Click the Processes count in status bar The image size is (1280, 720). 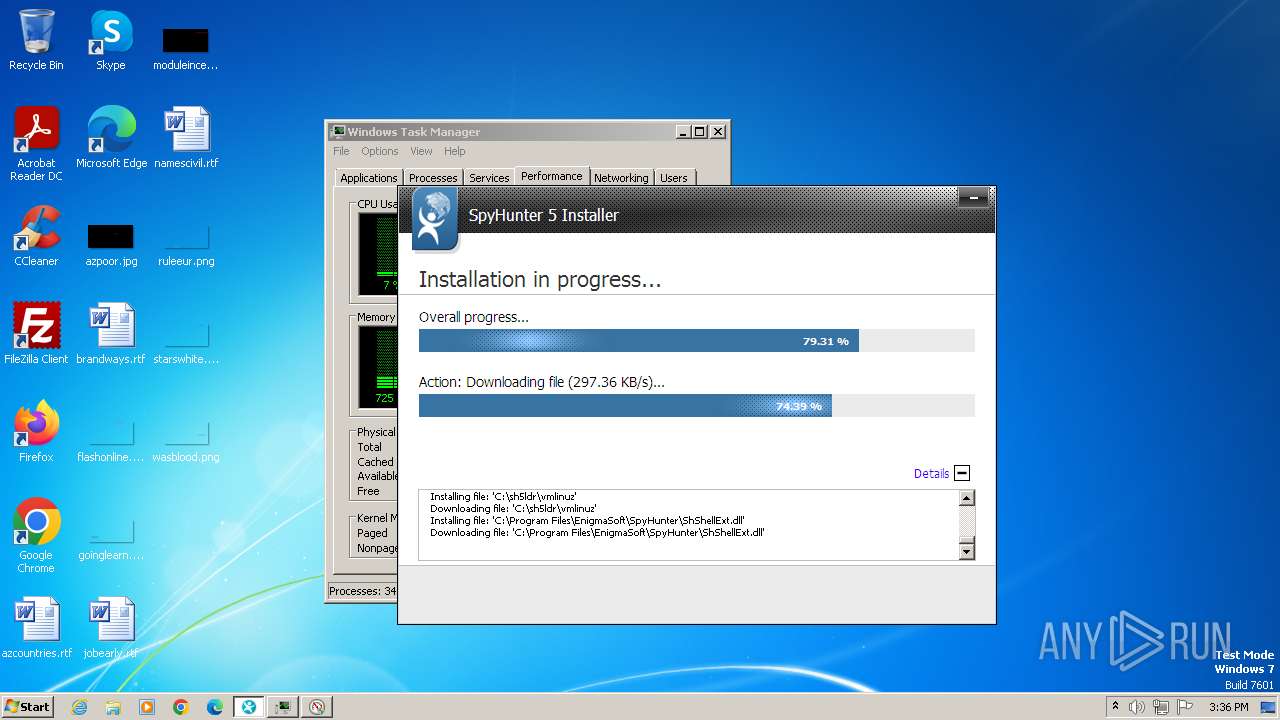[363, 591]
